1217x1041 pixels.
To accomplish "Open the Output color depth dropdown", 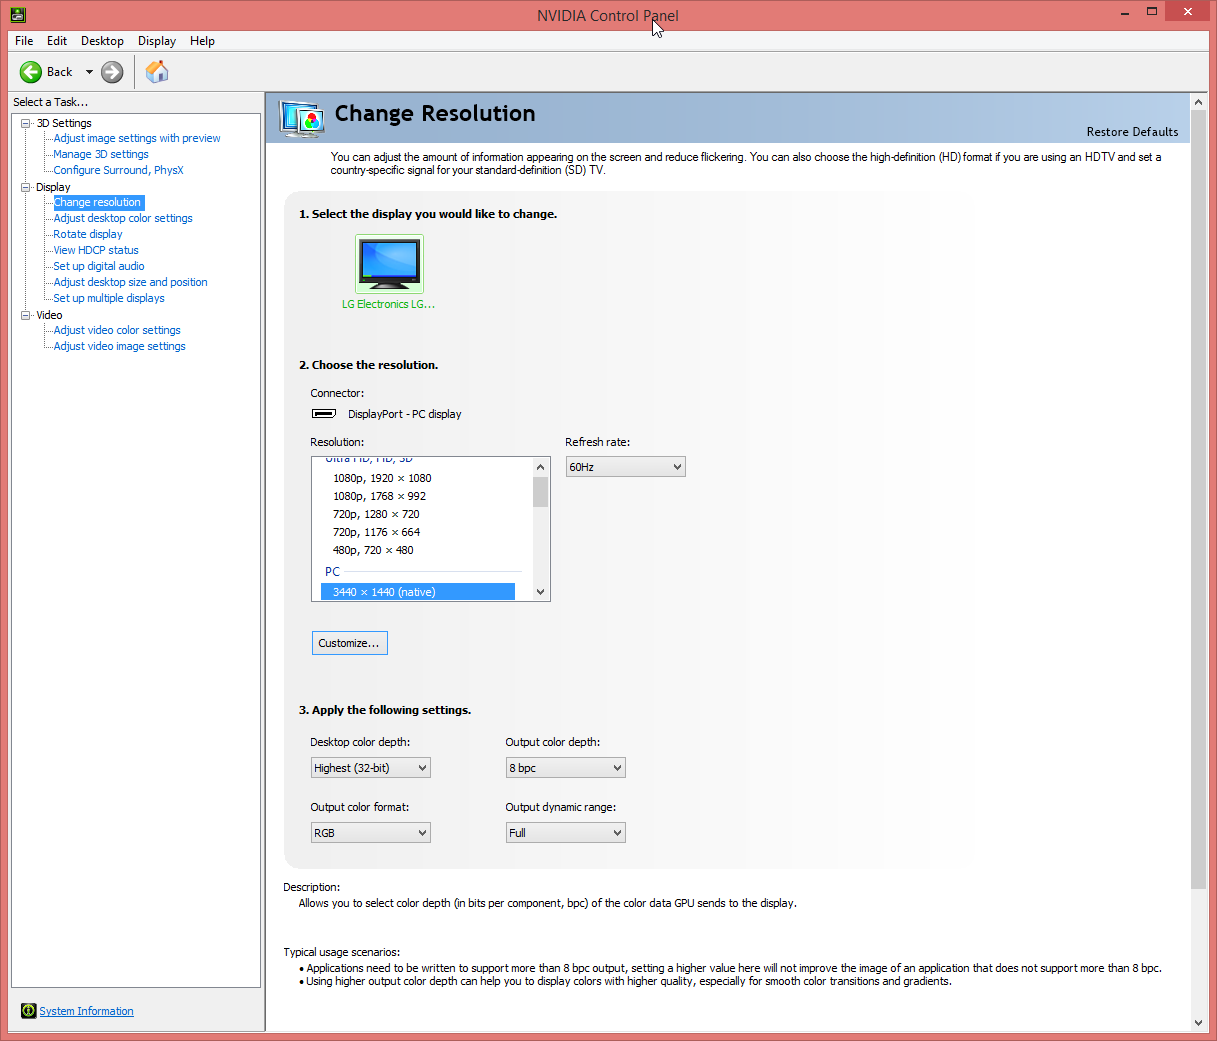I will (566, 768).
